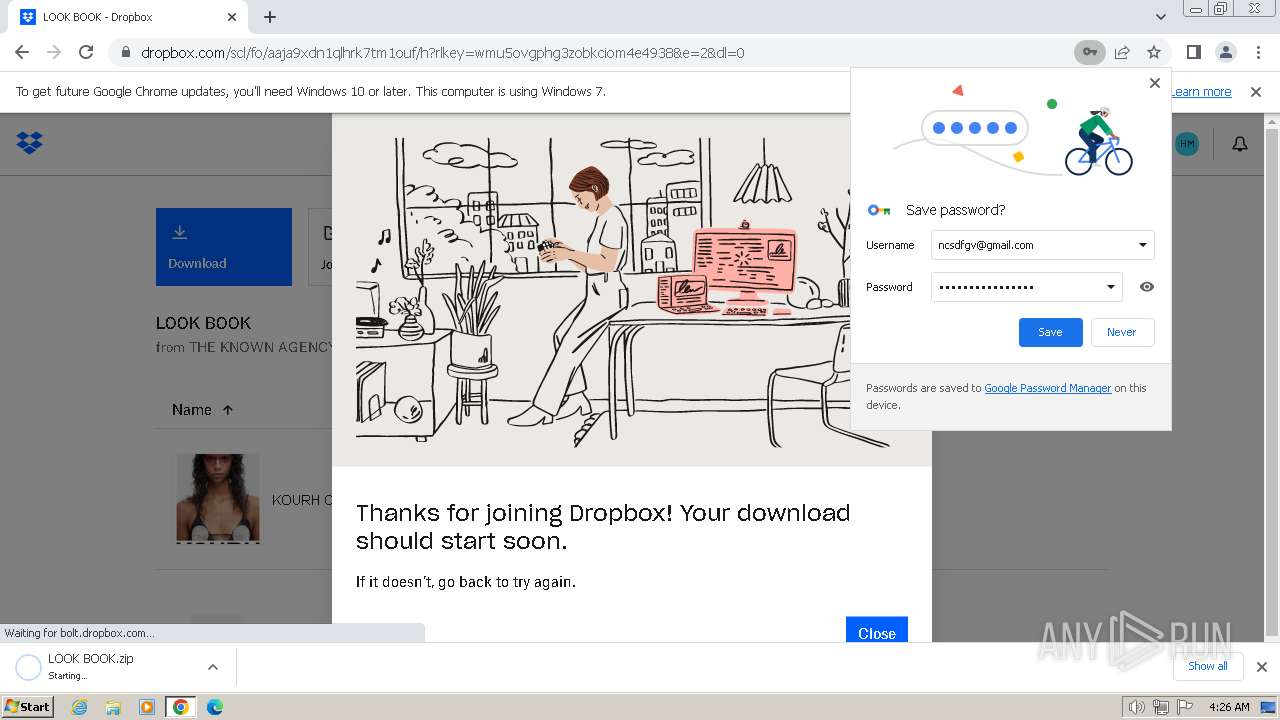Bookmark this page with the star icon
The image size is (1280, 720).
tap(1154, 52)
